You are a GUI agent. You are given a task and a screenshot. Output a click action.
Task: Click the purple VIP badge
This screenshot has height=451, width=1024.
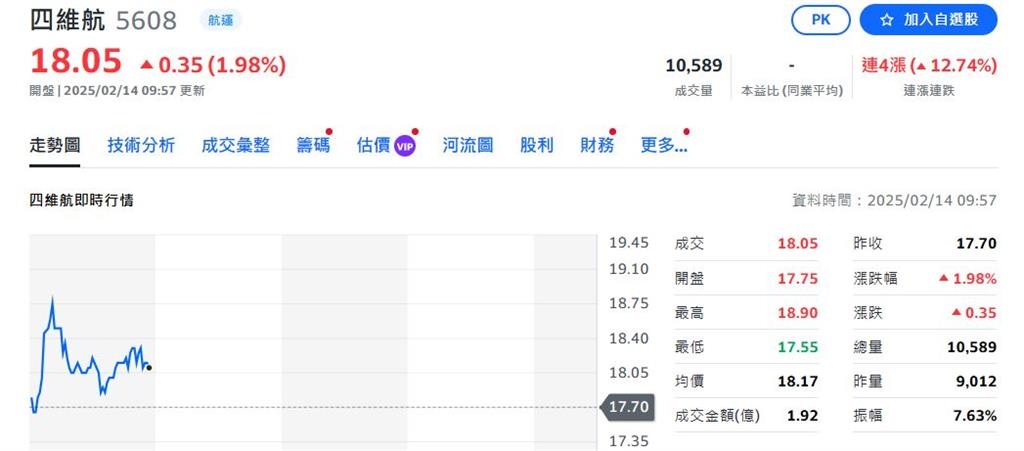click(x=405, y=146)
